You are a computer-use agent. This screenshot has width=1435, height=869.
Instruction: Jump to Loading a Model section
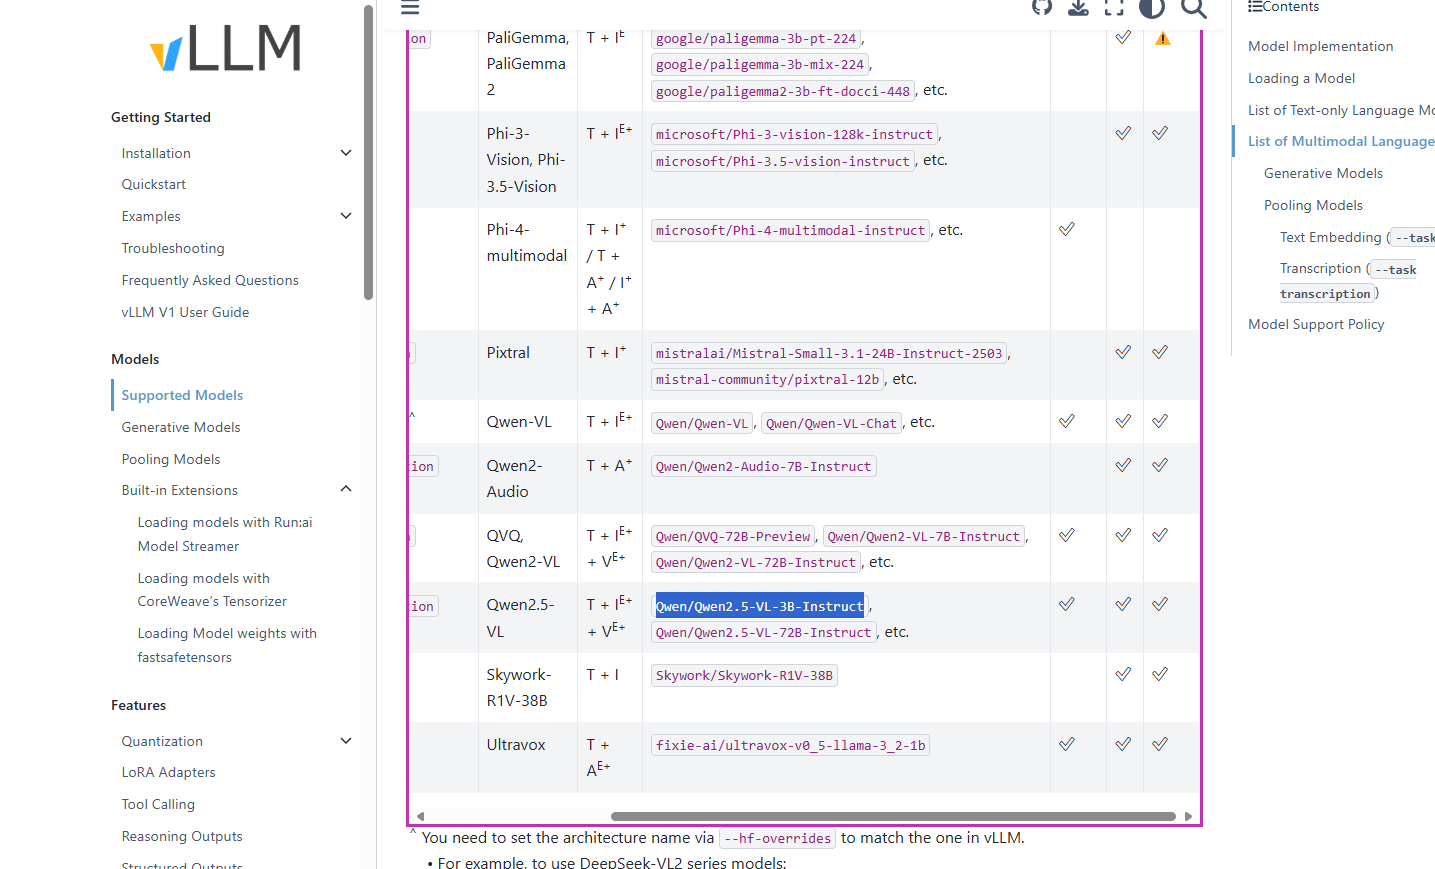tap(1301, 79)
